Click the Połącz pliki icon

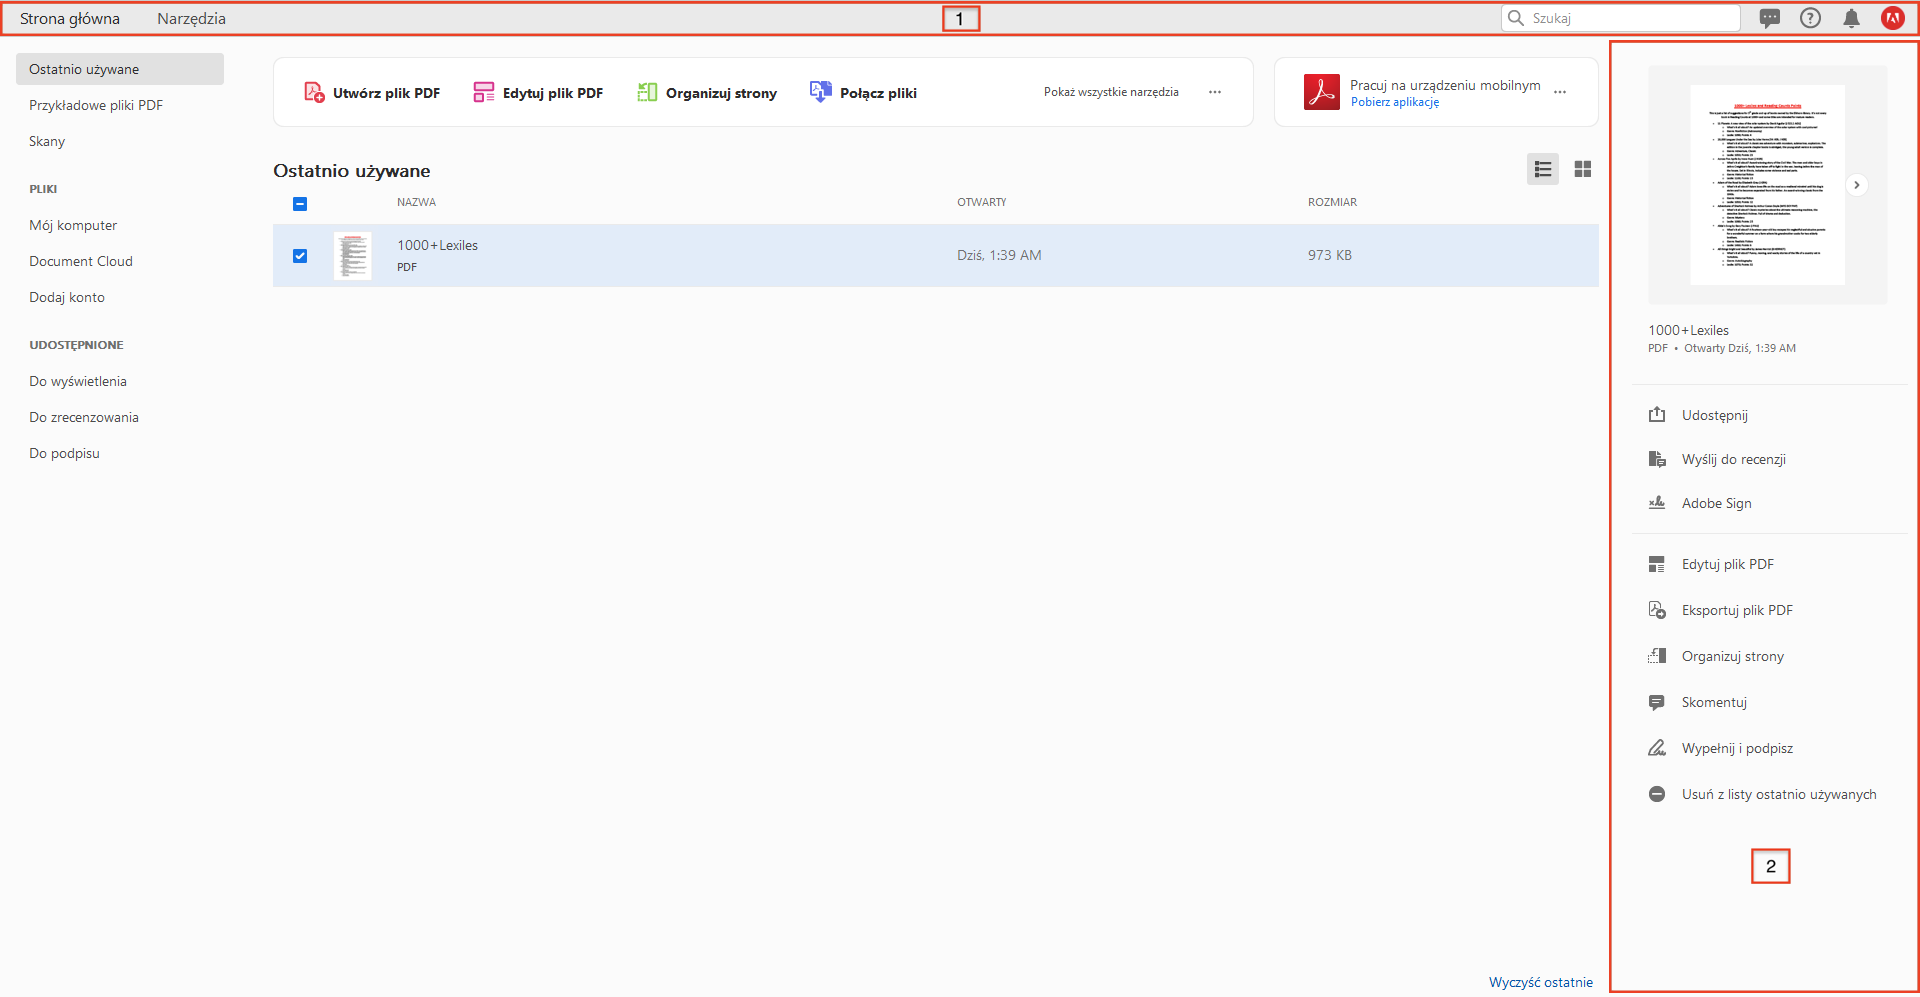(x=821, y=93)
